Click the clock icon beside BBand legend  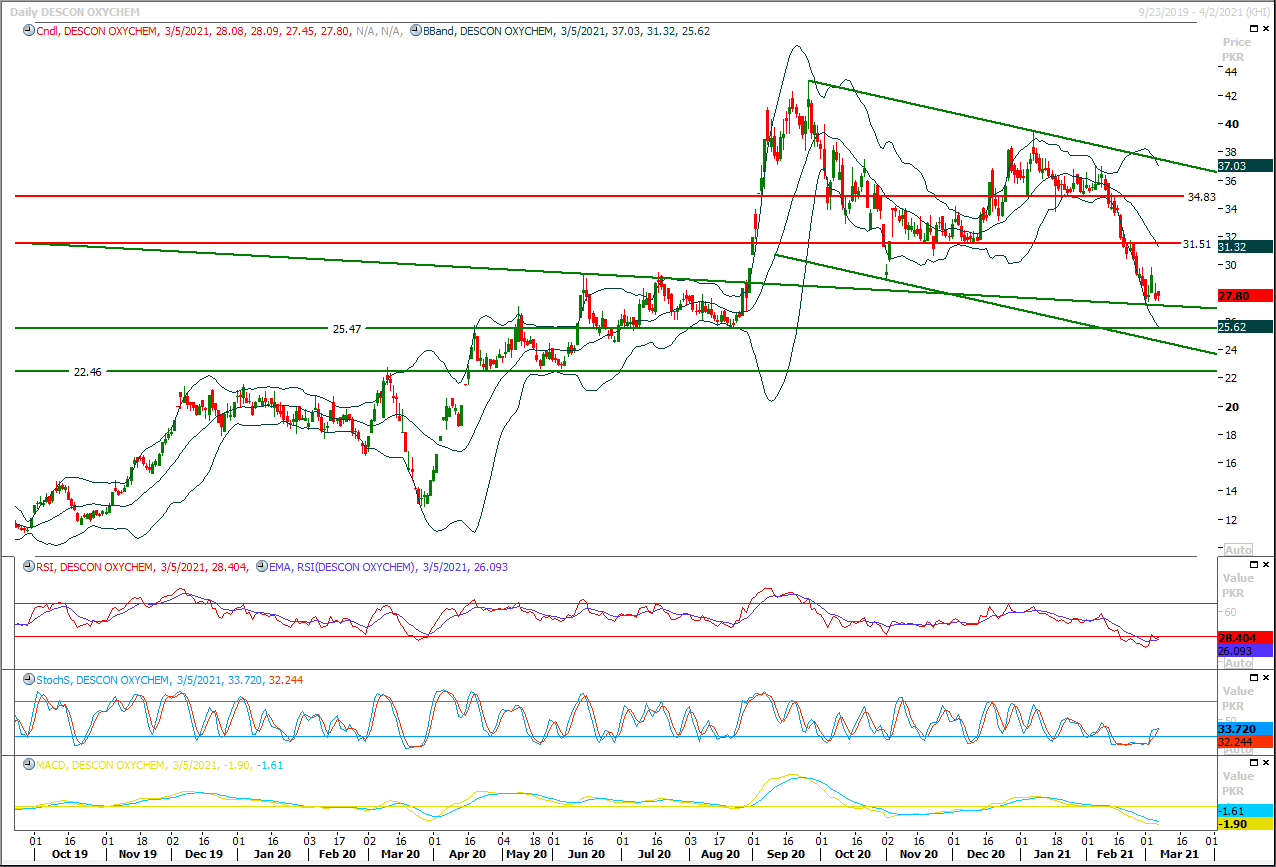(415, 31)
